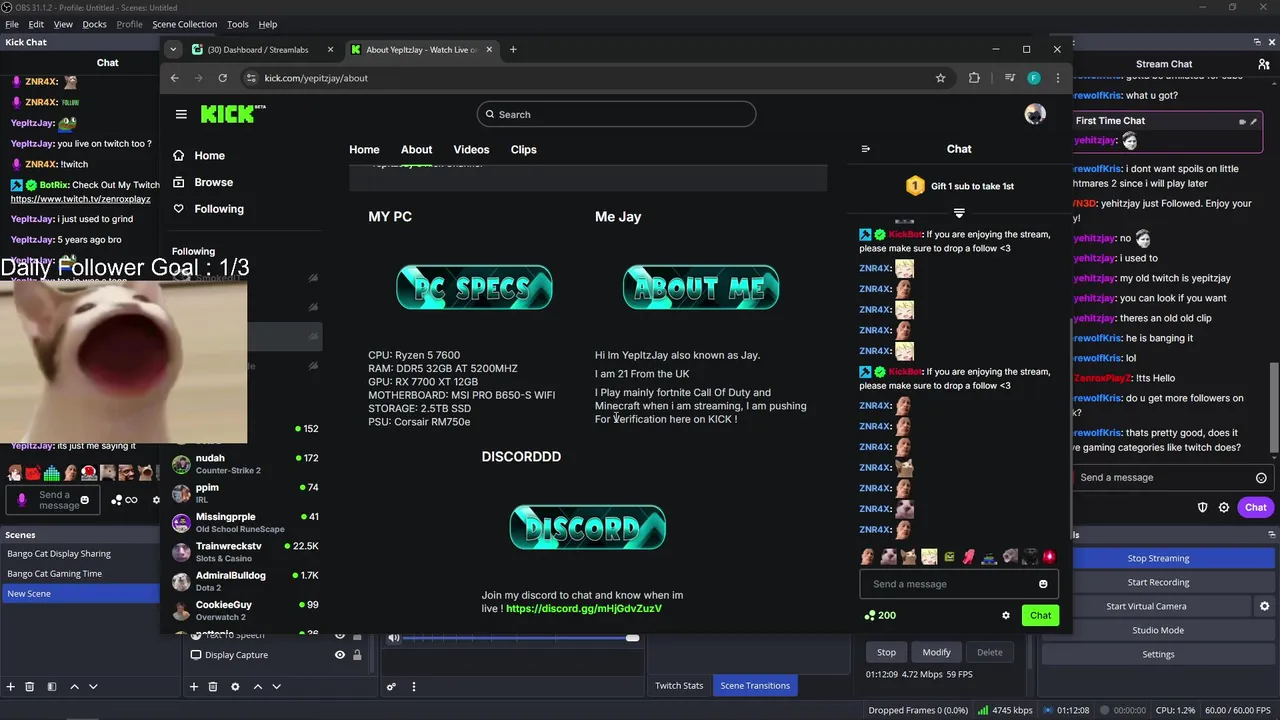Select Bango Cat Gaming Time scene
Screen dimensions: 1280x720
pyautogui.click(x=80, y=574)
